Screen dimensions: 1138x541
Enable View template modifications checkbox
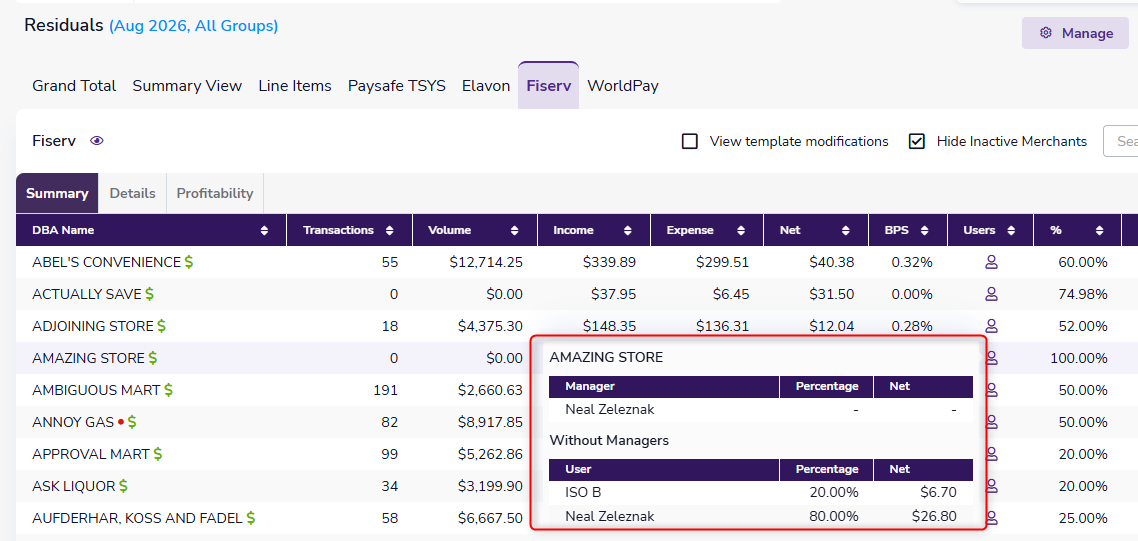coord(690,141)
